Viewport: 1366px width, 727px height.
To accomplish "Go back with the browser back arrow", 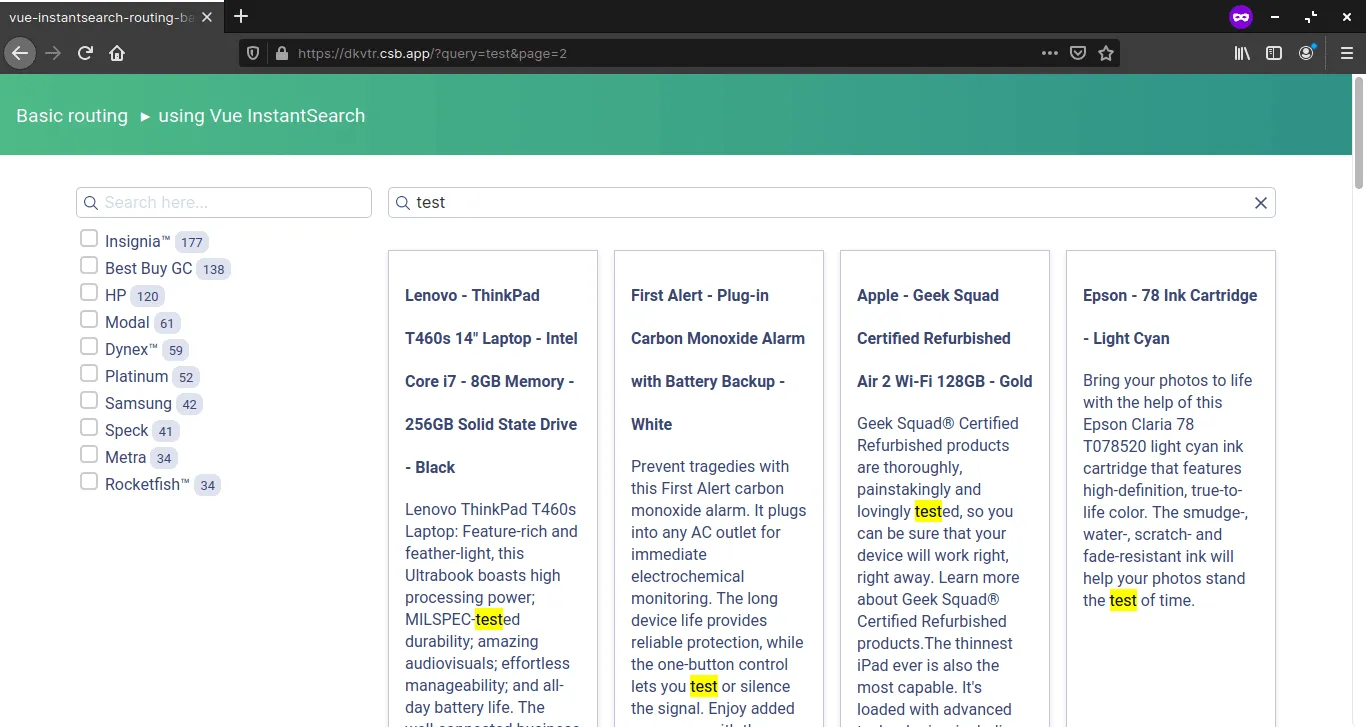I will pos(20,53).
